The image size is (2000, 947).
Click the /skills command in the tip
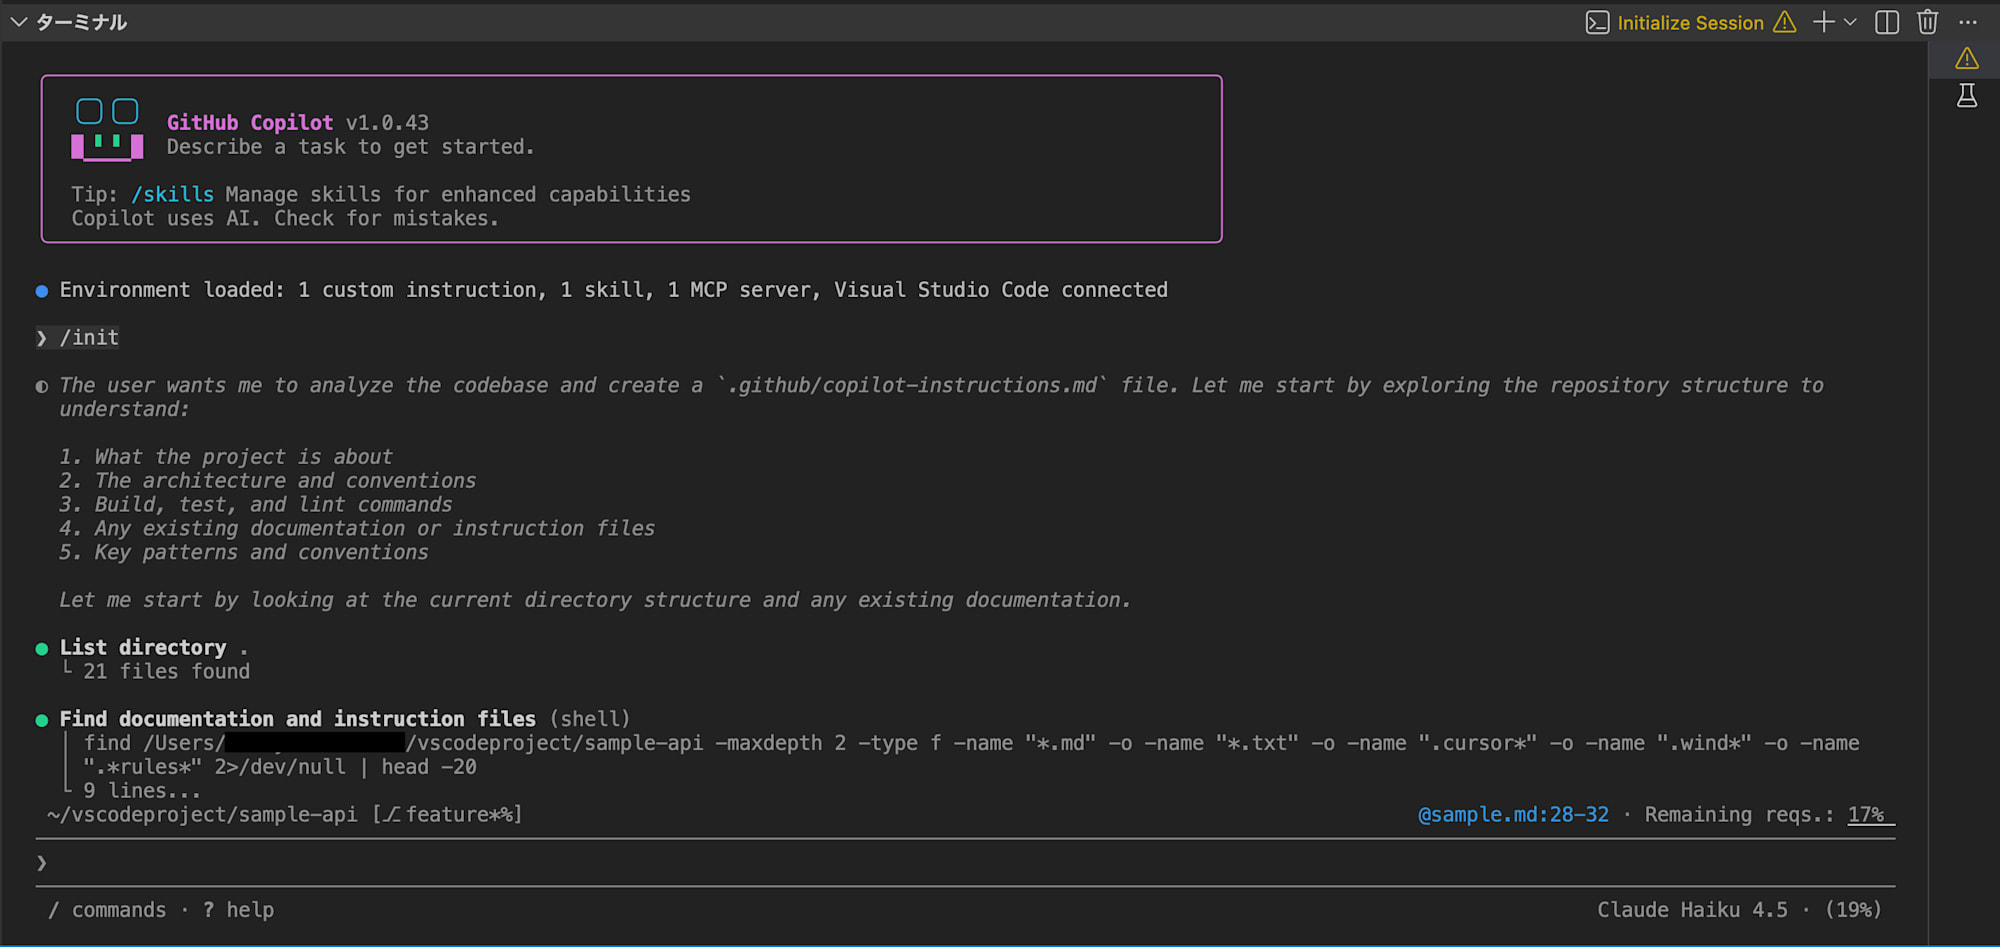click(172, 194)
